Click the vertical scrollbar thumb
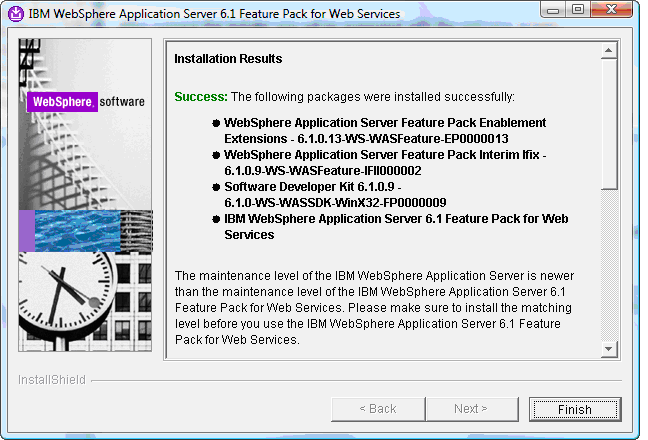Image resolution: width=648 pixels, height=440 pixels. click(609, 124)
